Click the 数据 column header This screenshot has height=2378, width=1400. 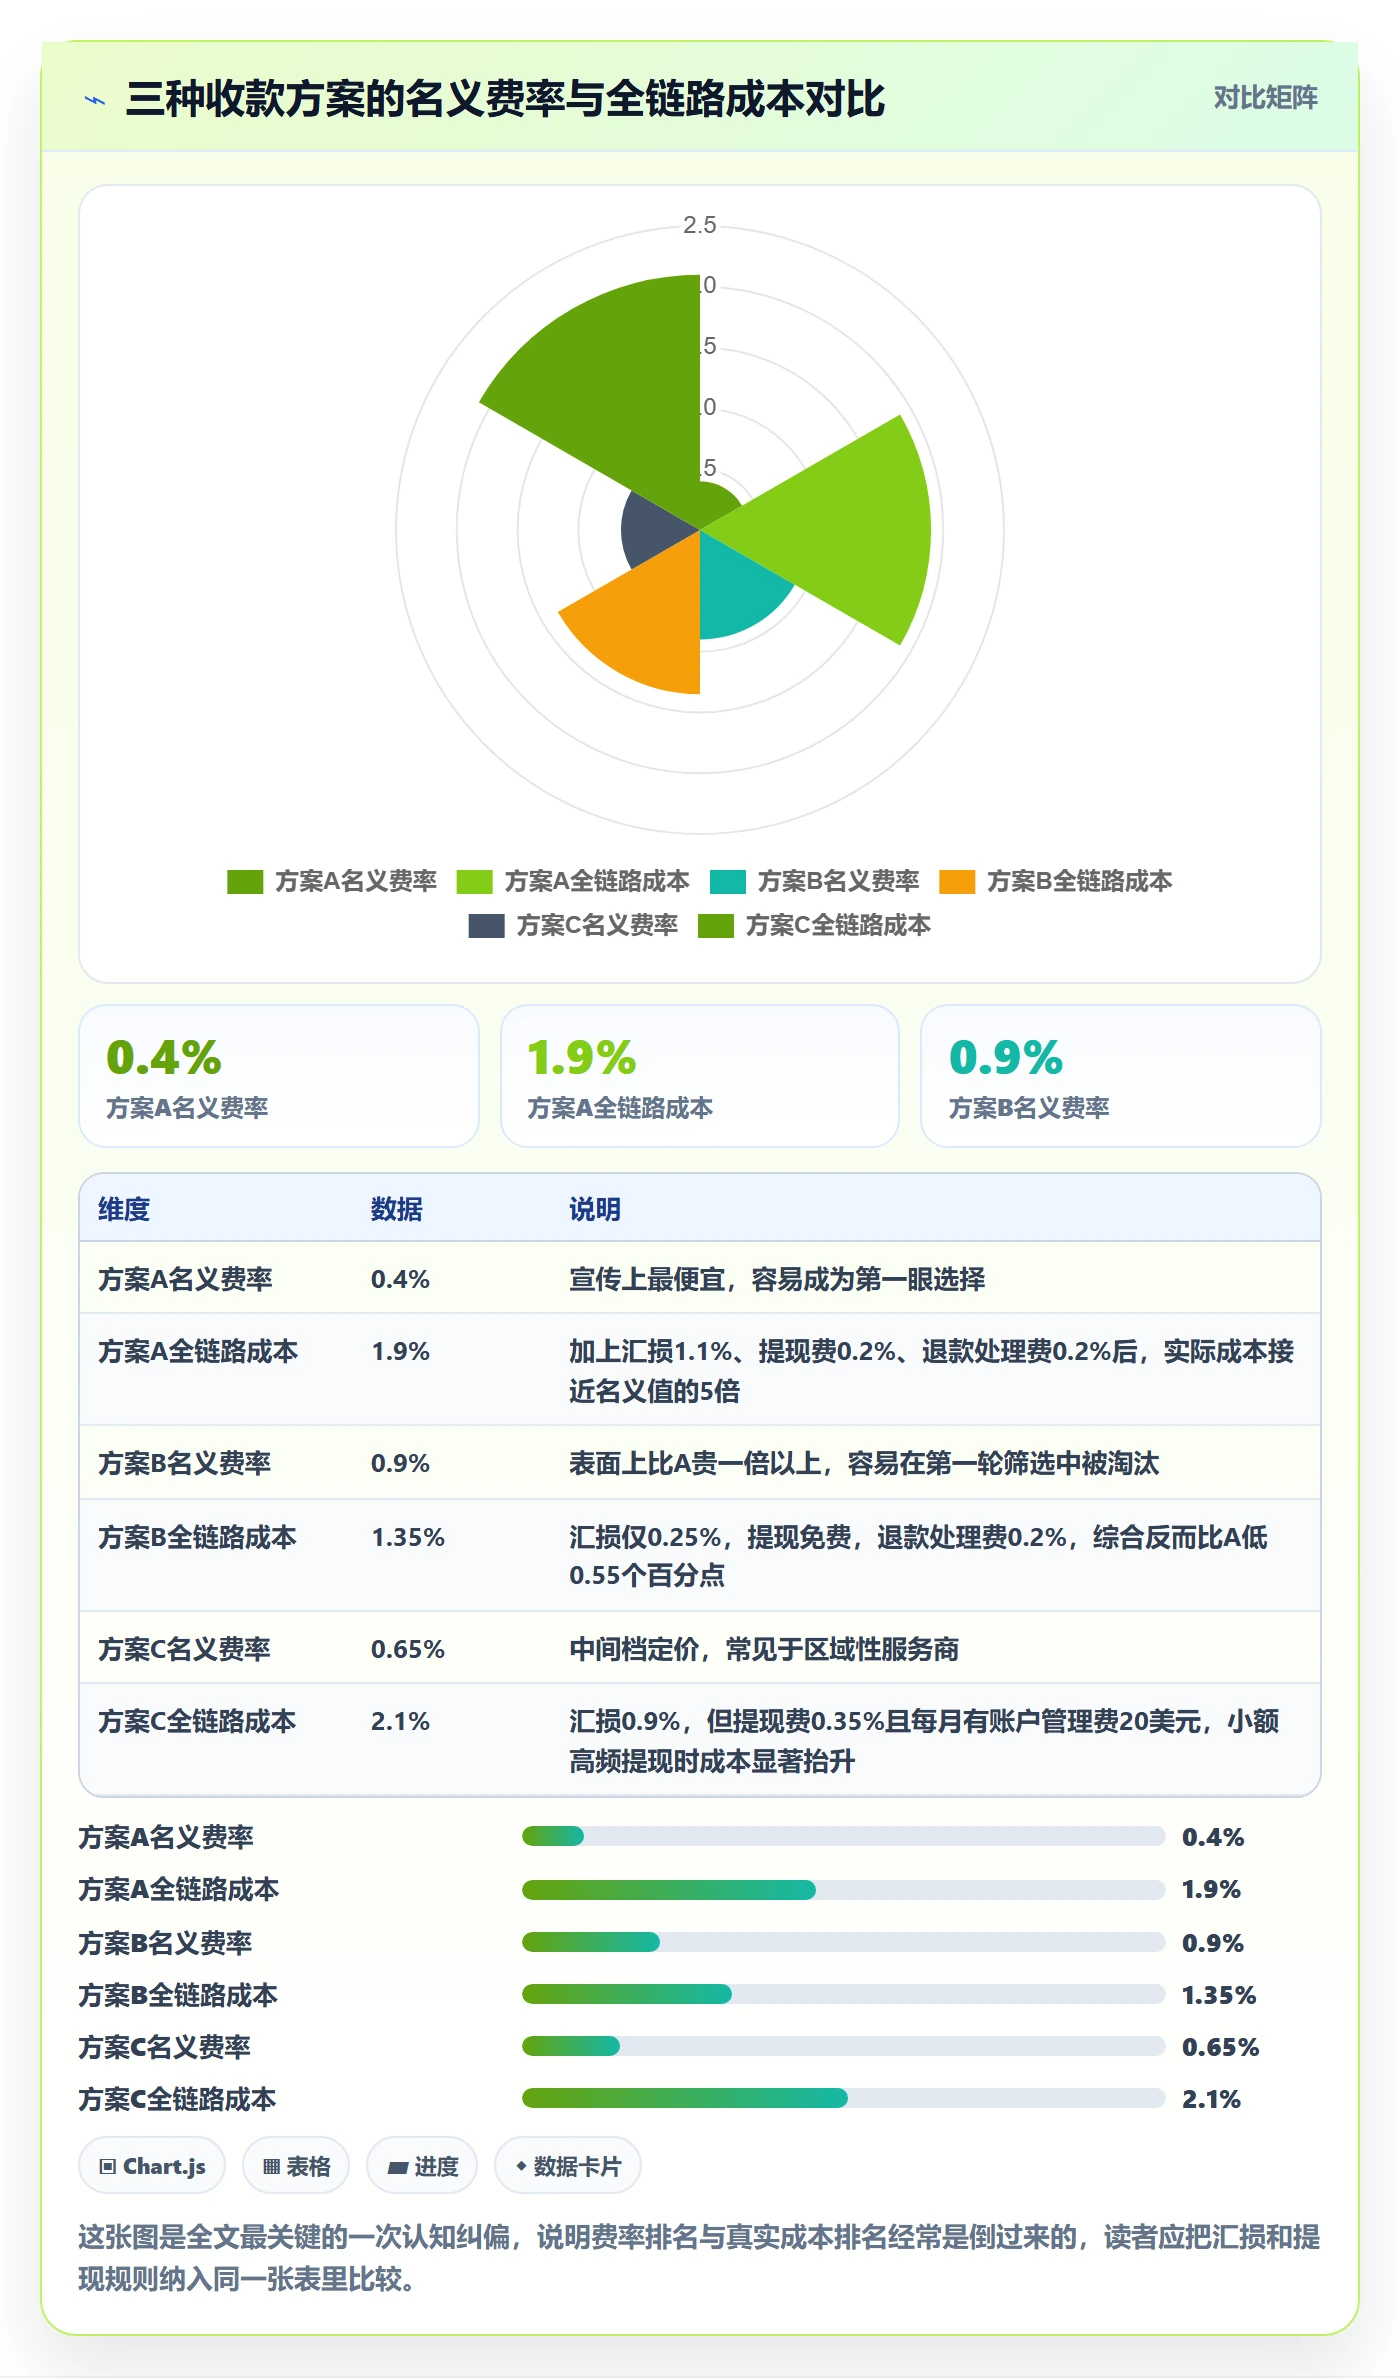click(397, 1209)
